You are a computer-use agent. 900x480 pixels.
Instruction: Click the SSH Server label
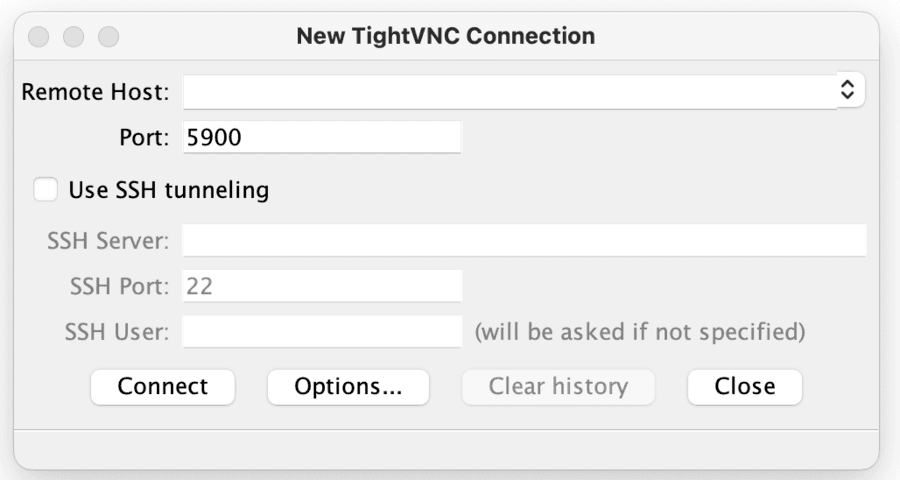coord(108,240)
